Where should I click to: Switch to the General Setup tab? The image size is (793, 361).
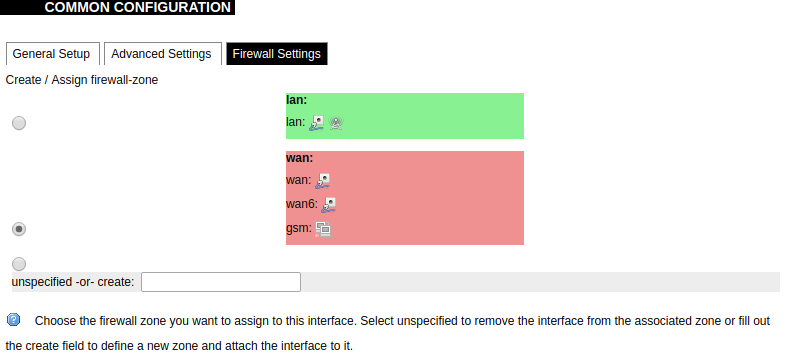(53, 54)
